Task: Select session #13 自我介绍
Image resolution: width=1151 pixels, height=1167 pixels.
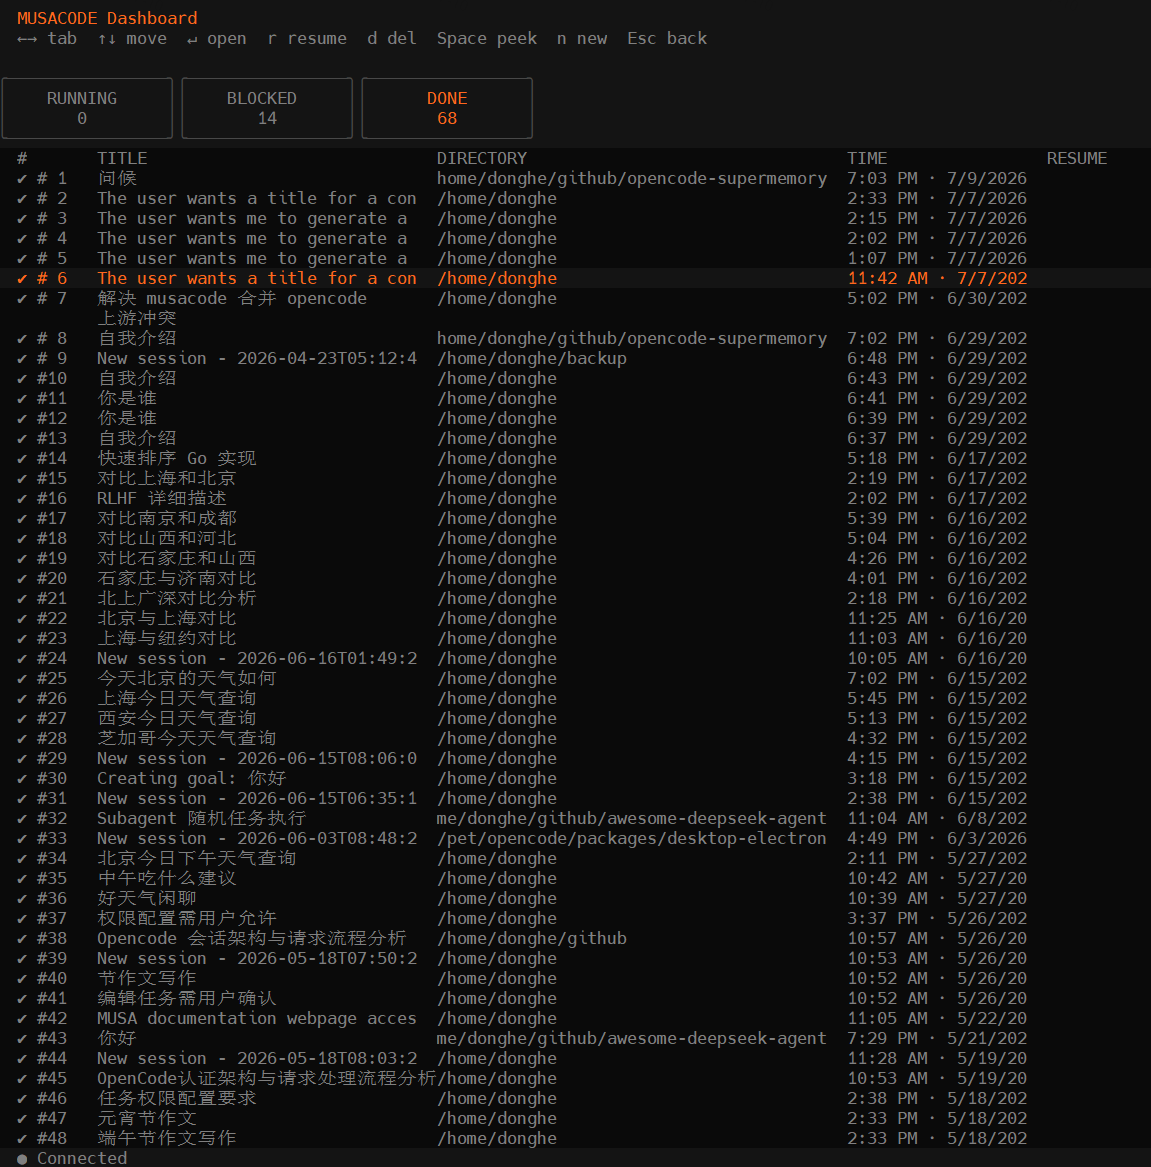Action: point(575,438)
